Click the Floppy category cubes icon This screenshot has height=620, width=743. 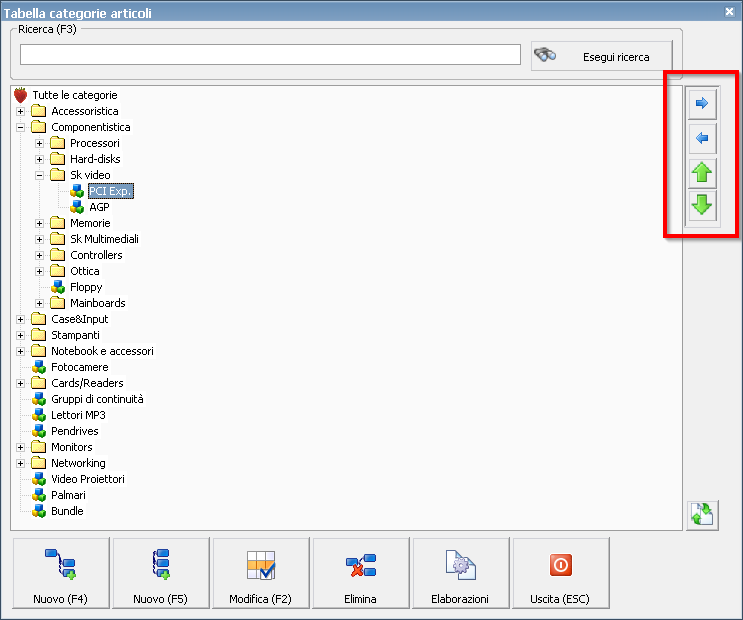(x=58, y=287)
